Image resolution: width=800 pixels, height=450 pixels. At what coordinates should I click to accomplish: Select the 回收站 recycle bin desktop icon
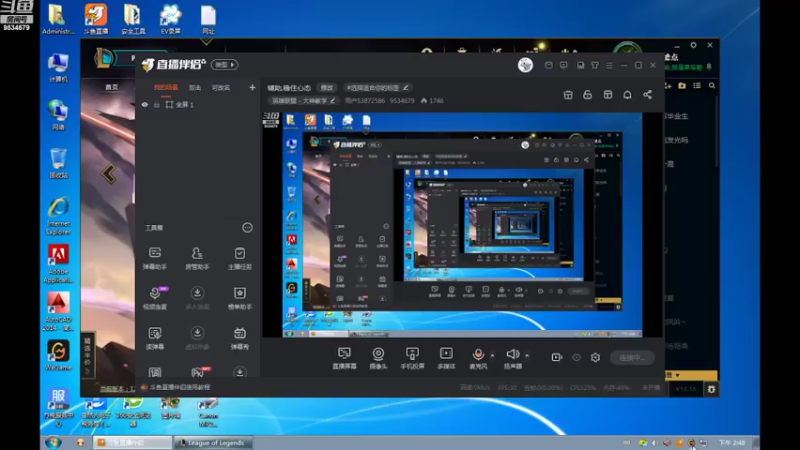[58, 163]
